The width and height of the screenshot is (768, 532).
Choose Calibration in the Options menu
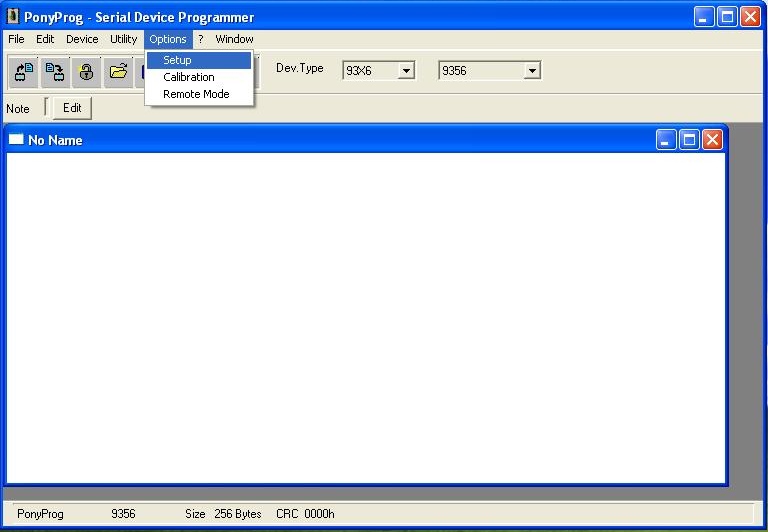tap(199, 77)
